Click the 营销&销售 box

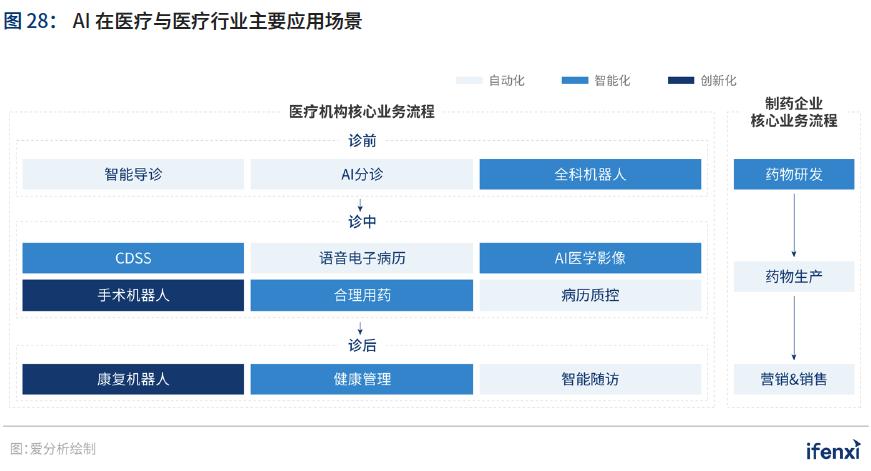(x=794, y=379)
